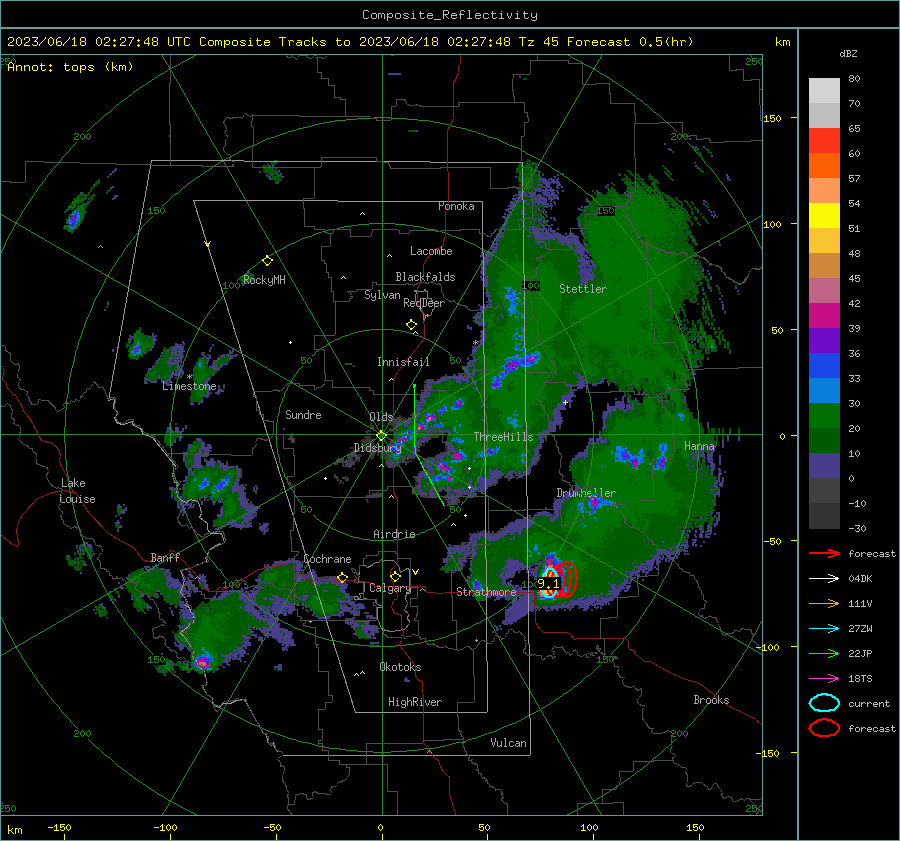This screenshot has height=841, width=900.
Task: Click the red 60-65 dBZ color swatch
Action: [x=824, y=141]
